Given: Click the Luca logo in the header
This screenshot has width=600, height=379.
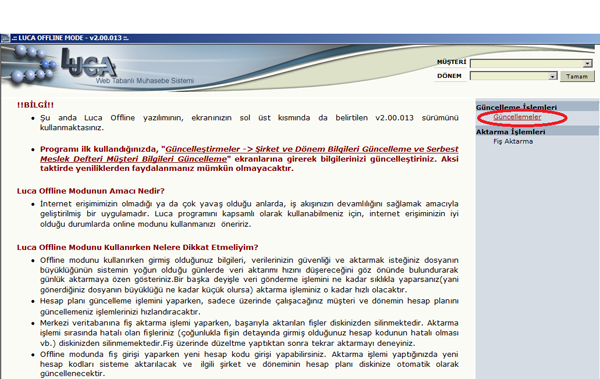Looking at the screenshot, I should 89,63.
